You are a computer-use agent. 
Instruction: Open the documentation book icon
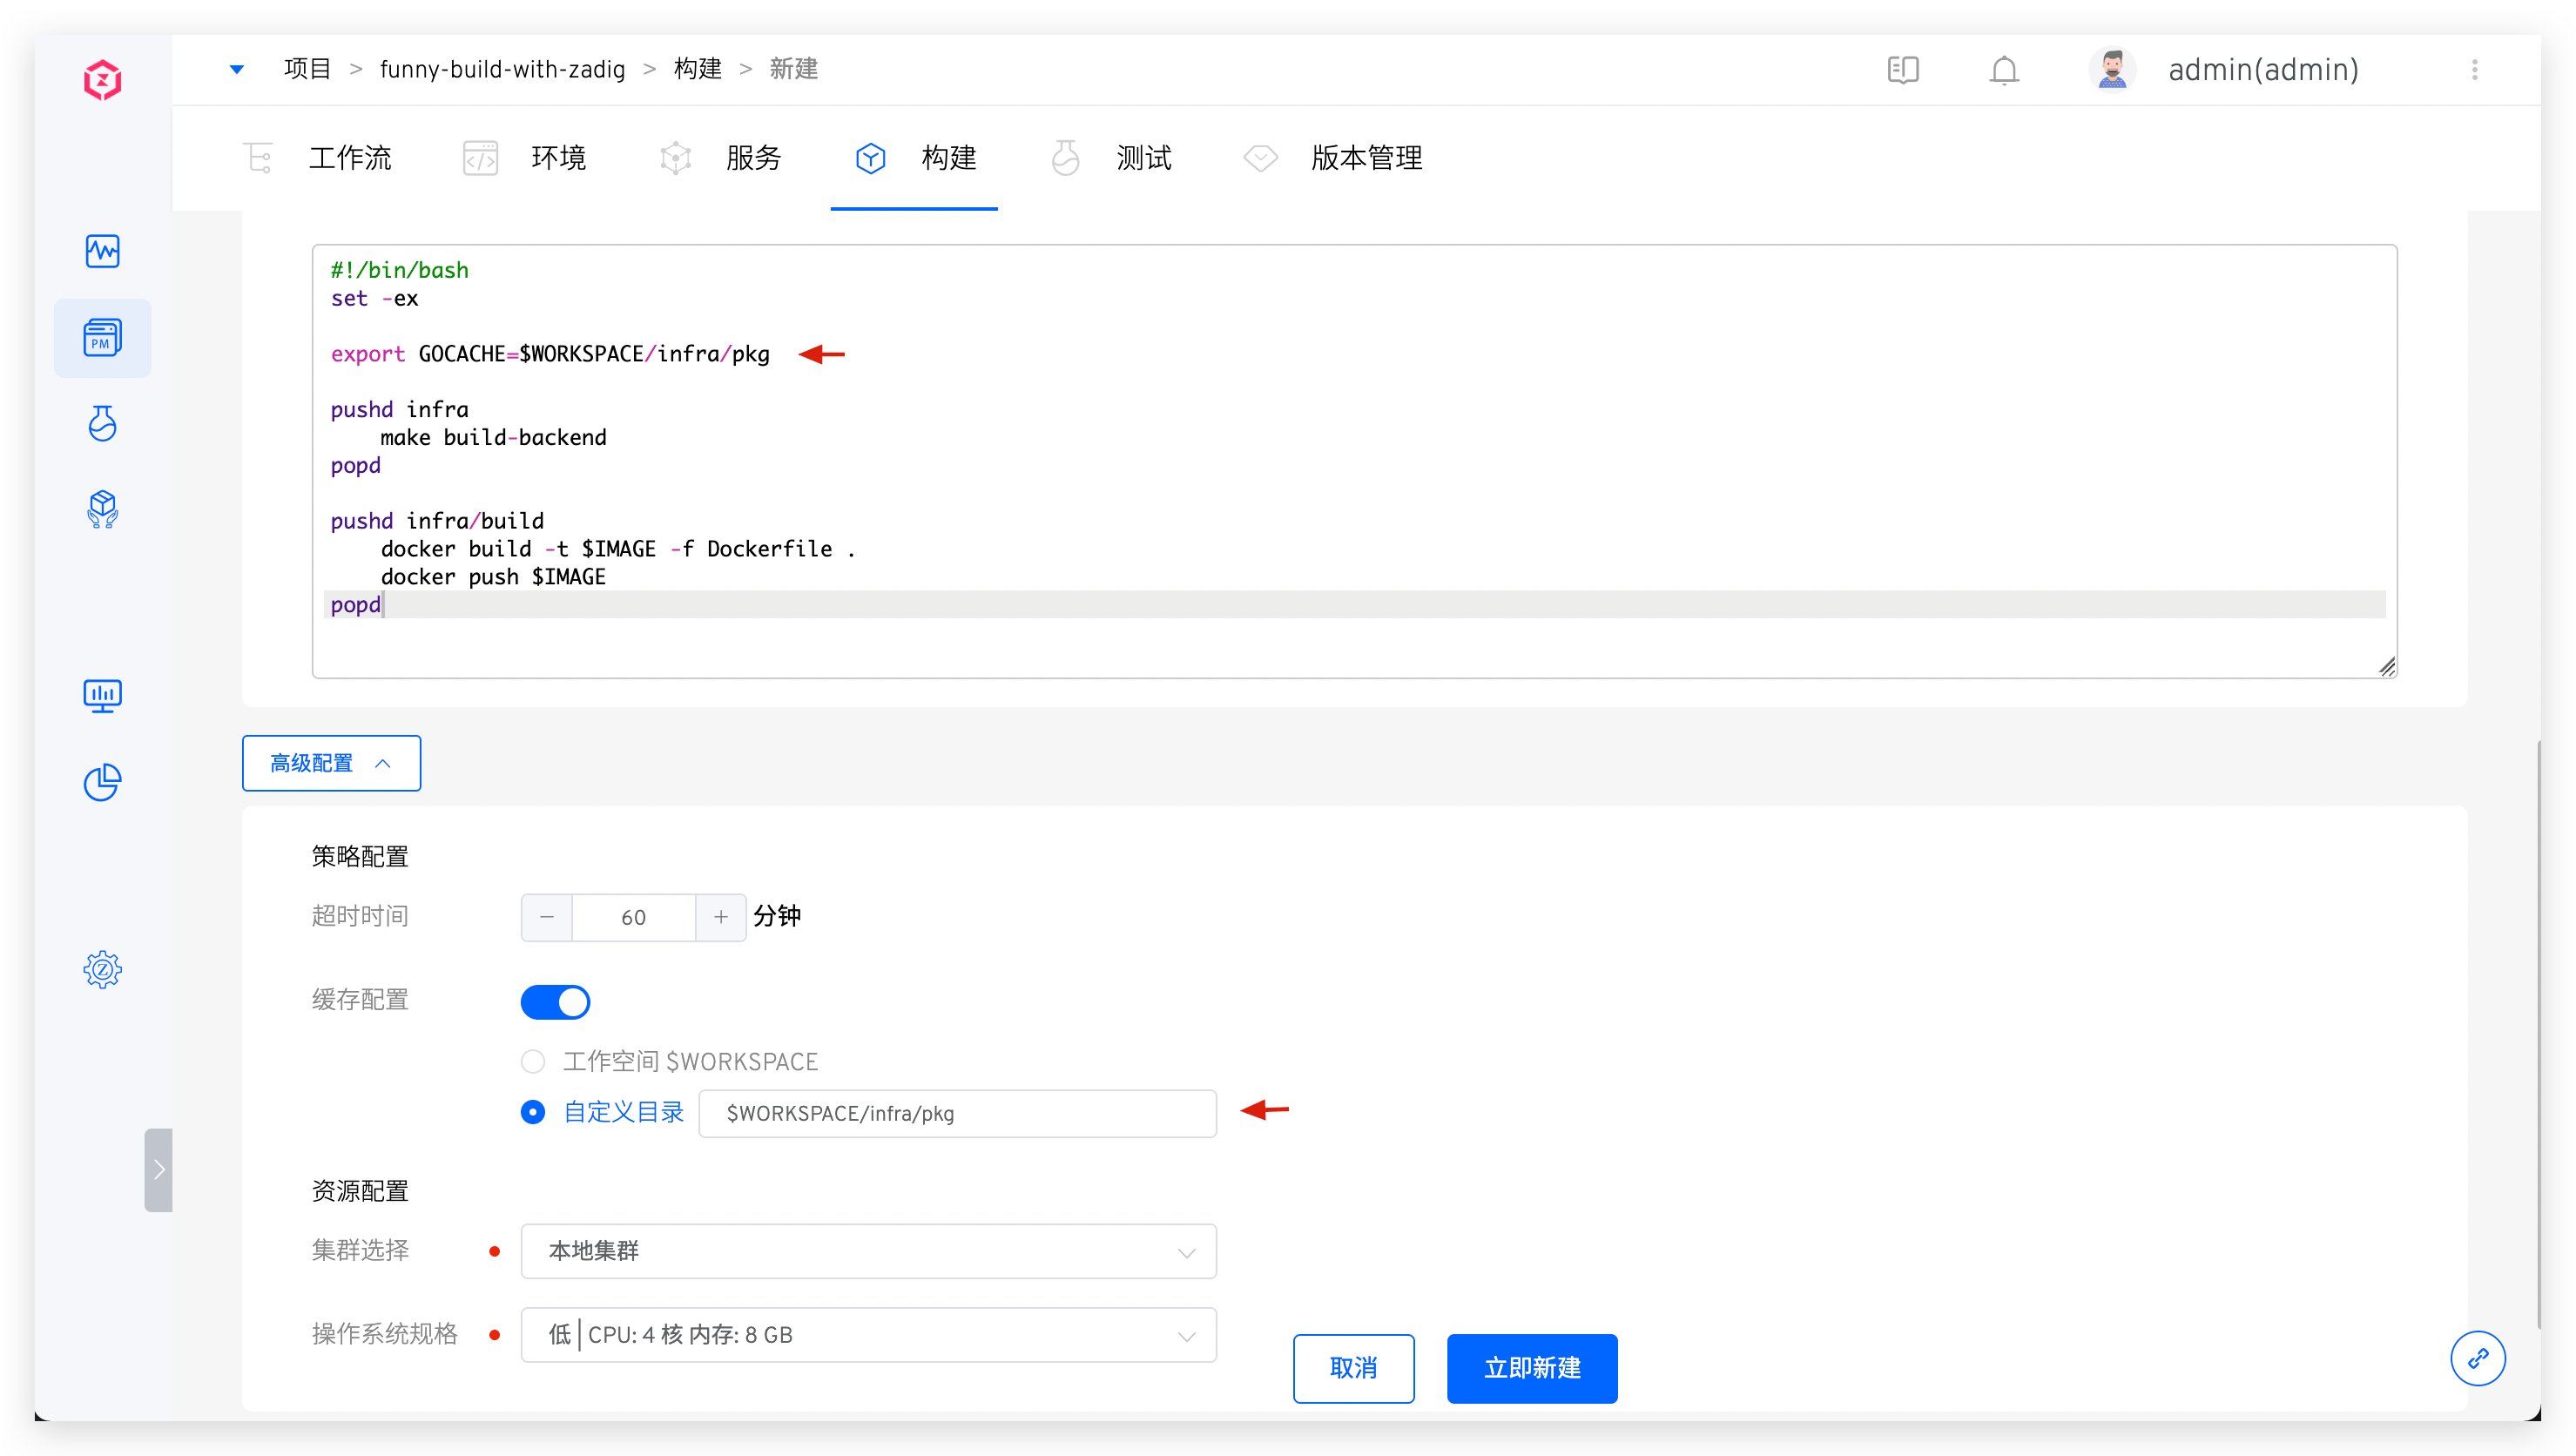tap(1903, 70)
